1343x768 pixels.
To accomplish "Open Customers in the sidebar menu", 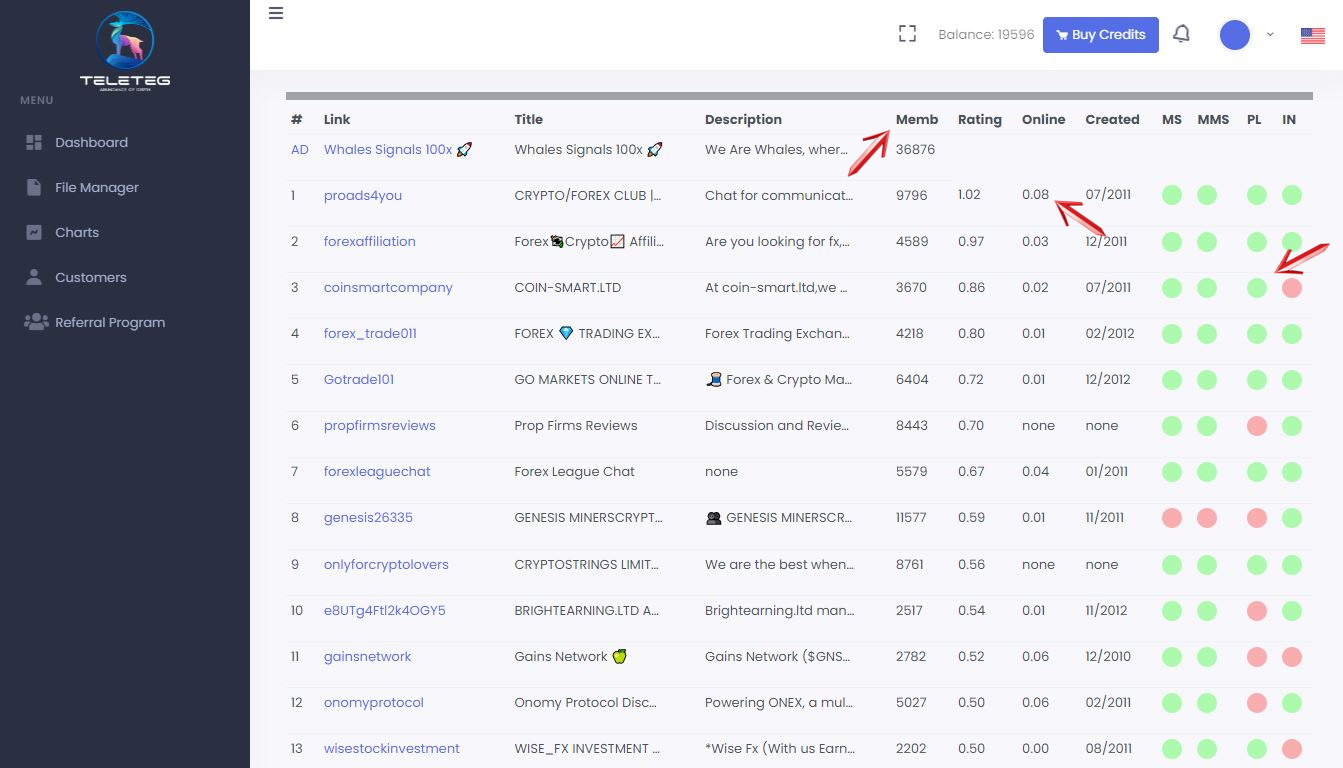I will pyautogui.click(x=91, y=277).
